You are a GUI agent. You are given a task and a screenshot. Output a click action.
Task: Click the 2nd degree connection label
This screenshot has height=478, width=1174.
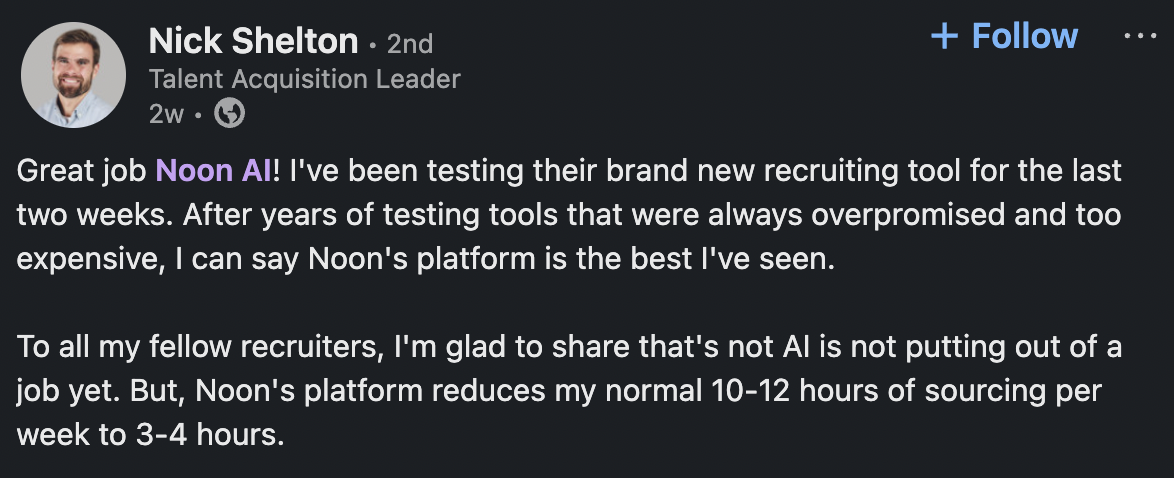coord(409,44)
